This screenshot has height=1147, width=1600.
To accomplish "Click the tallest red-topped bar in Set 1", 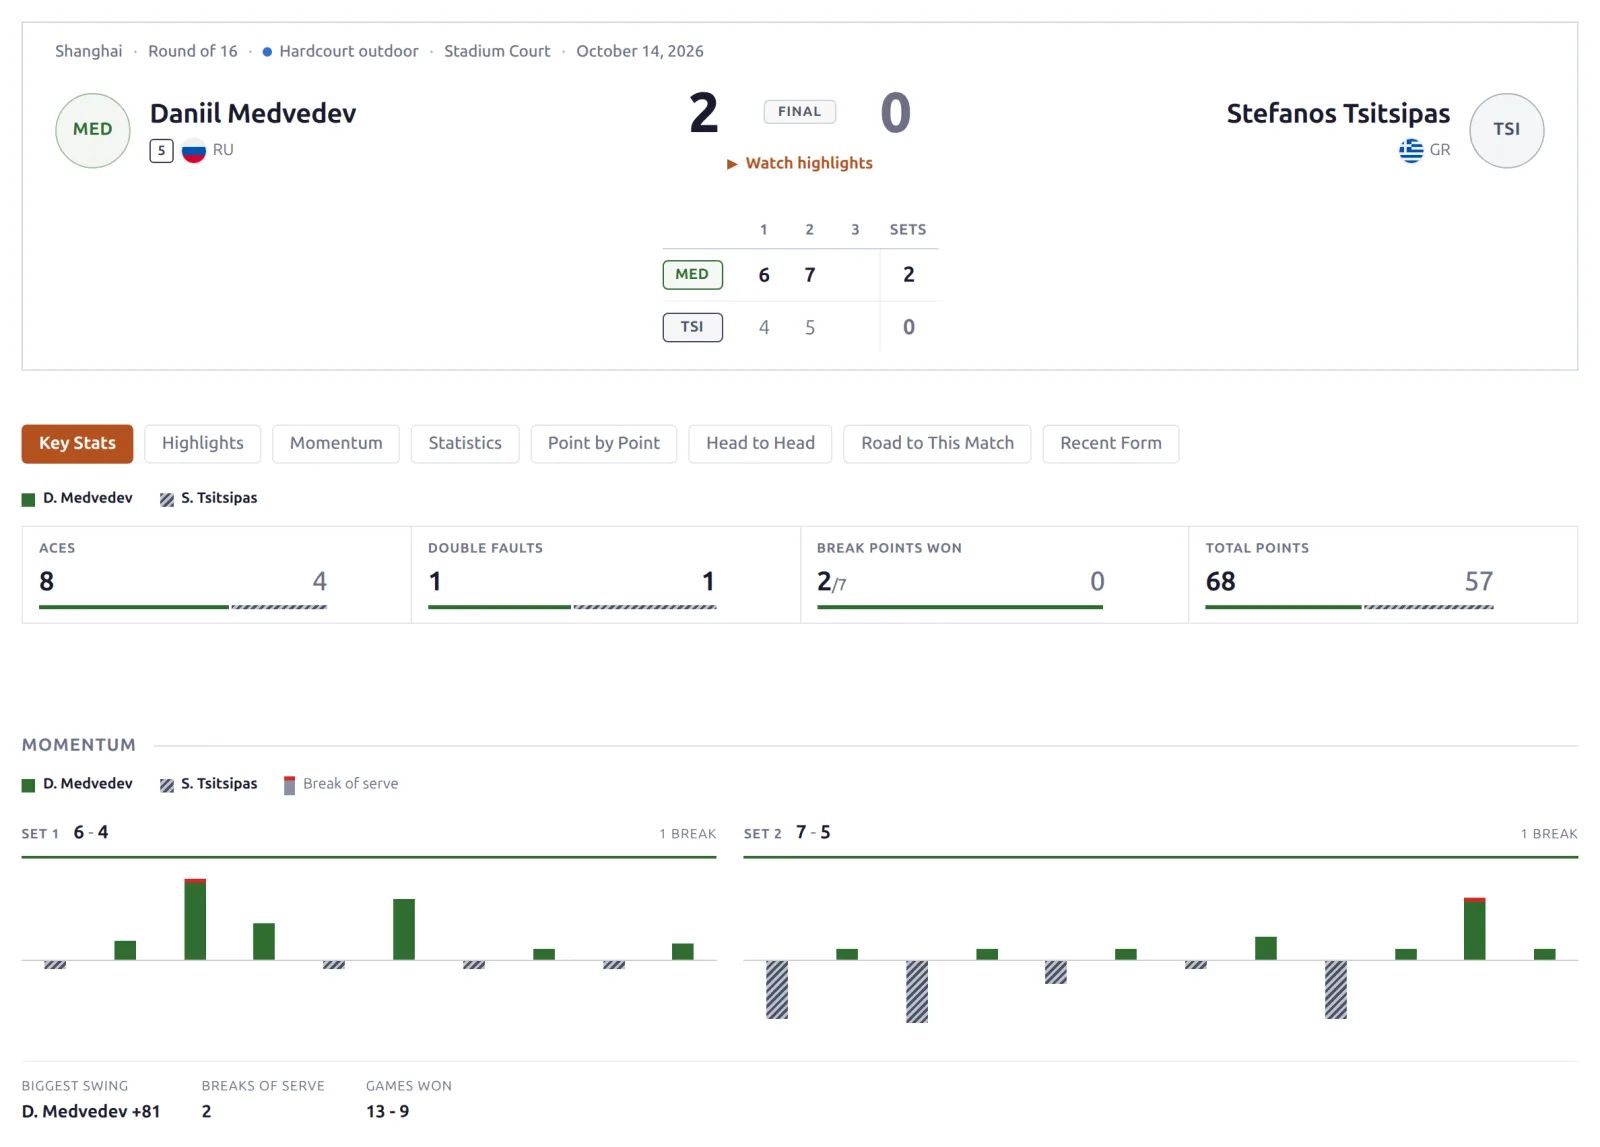I will 195,919.
